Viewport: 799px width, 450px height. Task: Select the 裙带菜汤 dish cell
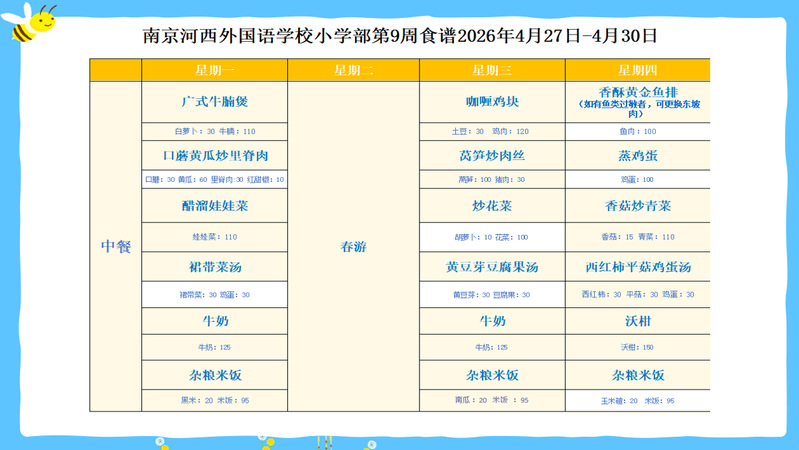[x=214, y=267]
